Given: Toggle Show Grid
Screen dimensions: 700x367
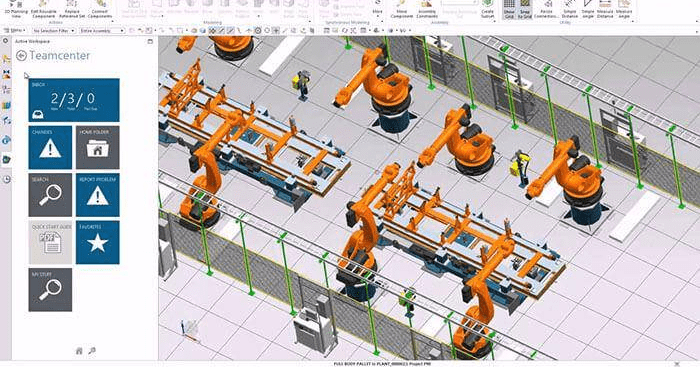Looking at the screenshot, I should point(509,9).
